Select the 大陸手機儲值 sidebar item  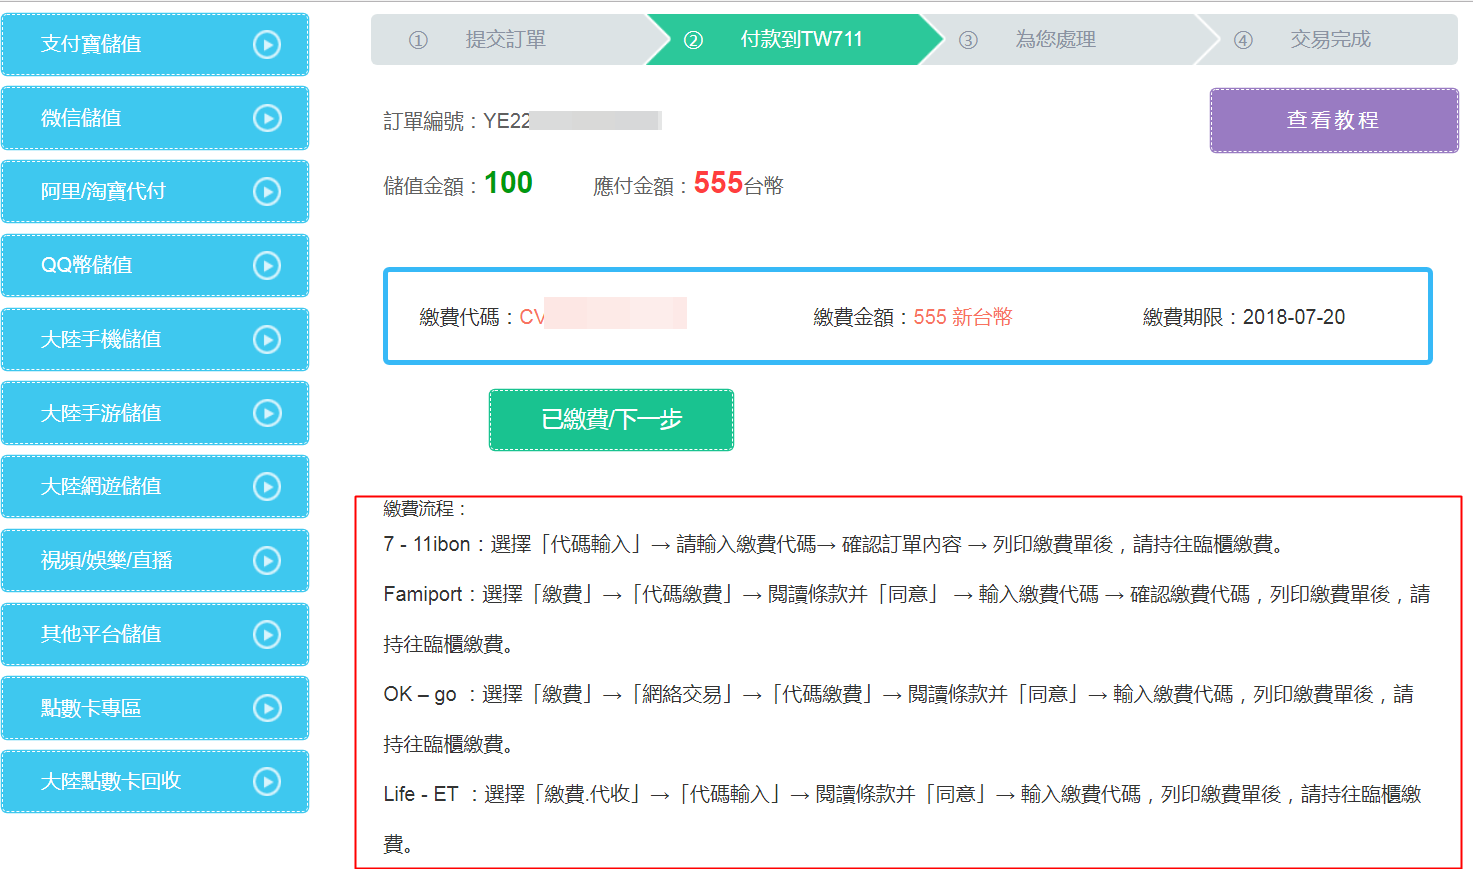coord(155,339)
